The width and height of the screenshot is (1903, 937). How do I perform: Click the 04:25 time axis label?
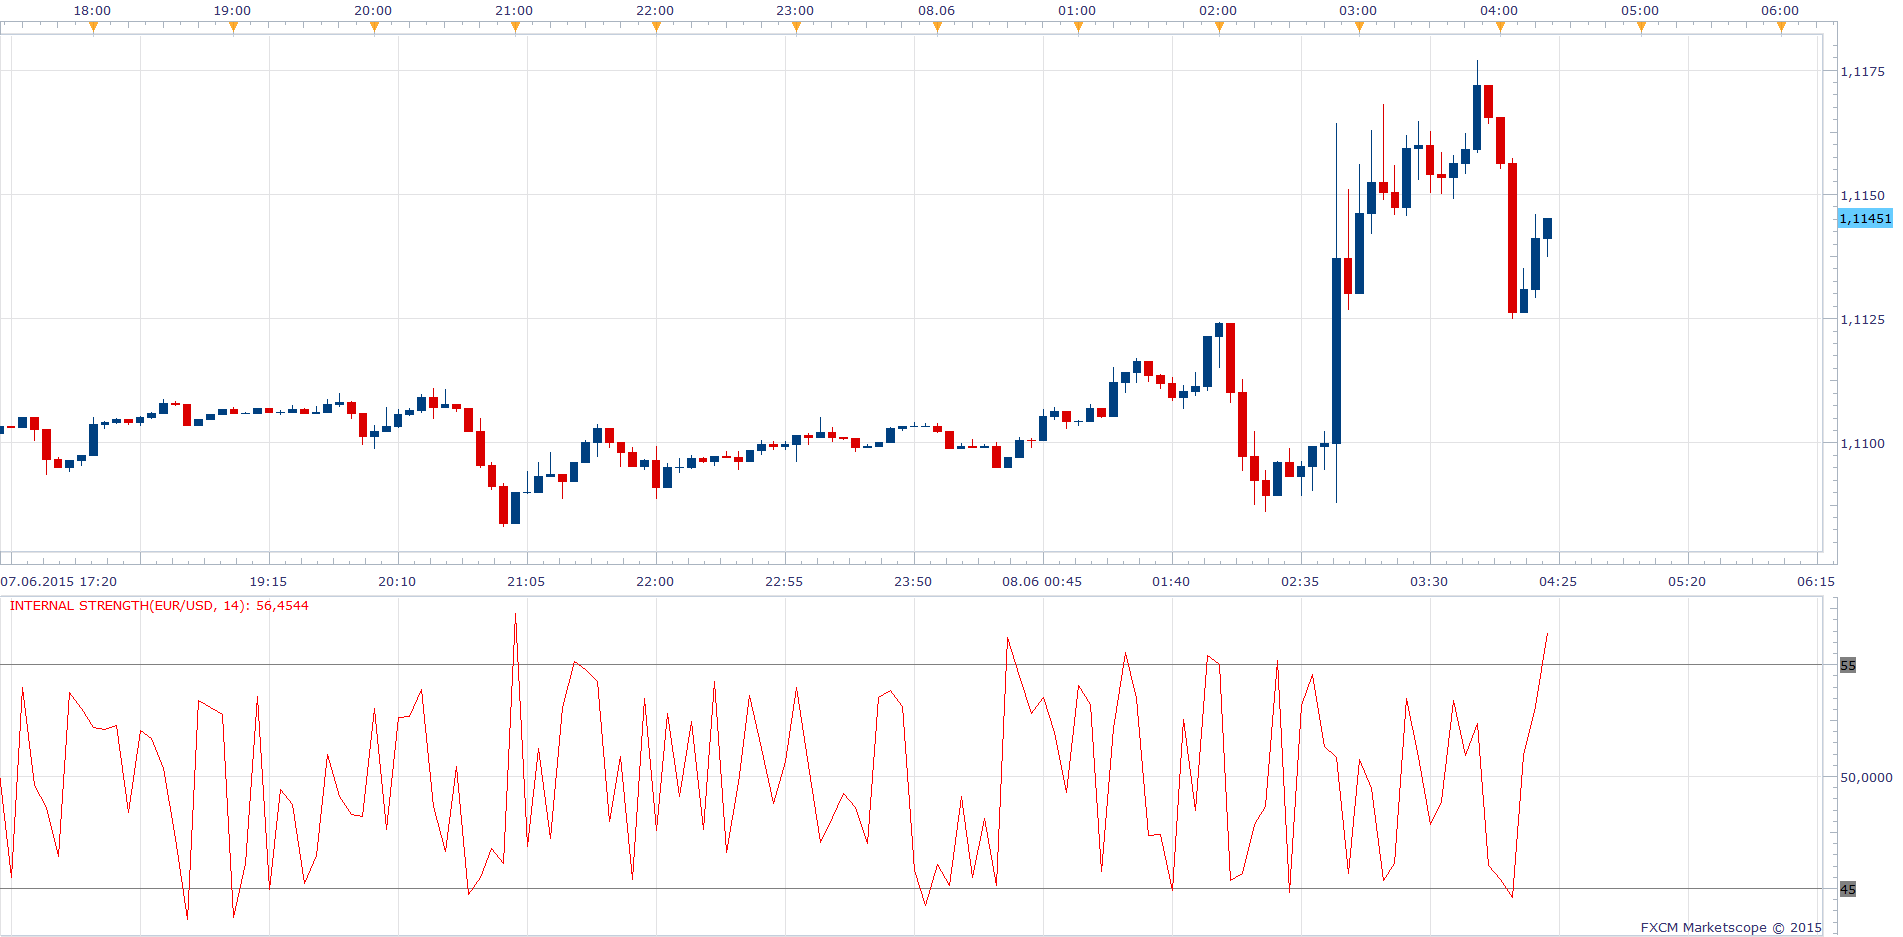[1558, 582]
